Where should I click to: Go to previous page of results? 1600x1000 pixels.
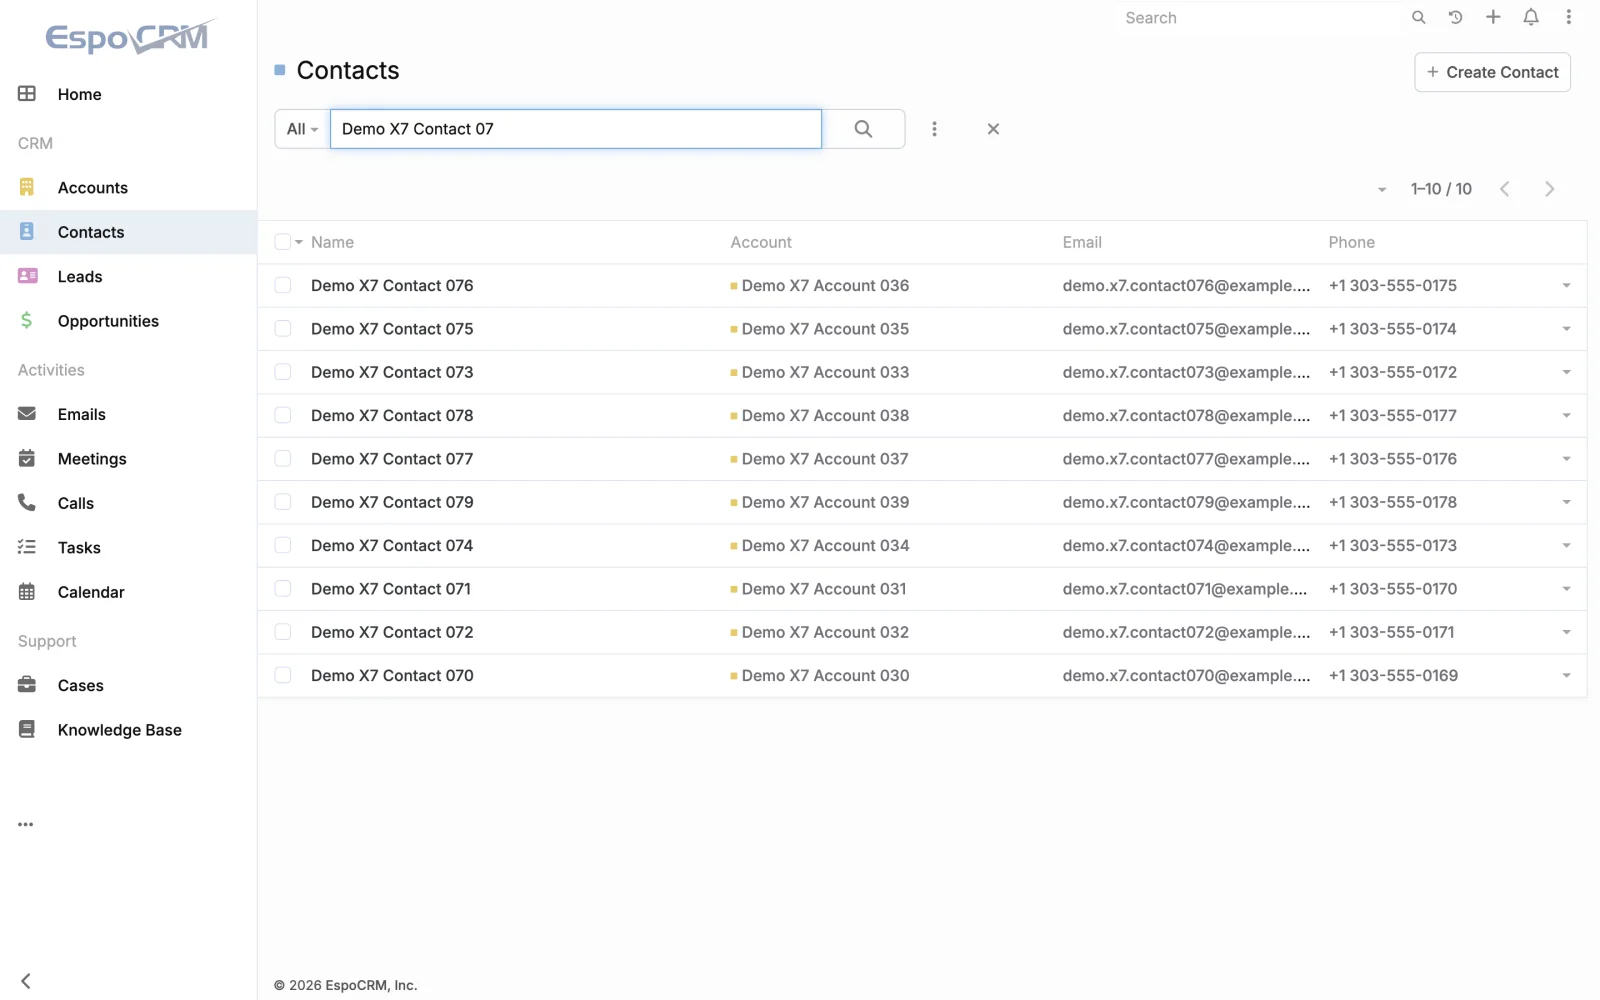(x=1505, y=189)
